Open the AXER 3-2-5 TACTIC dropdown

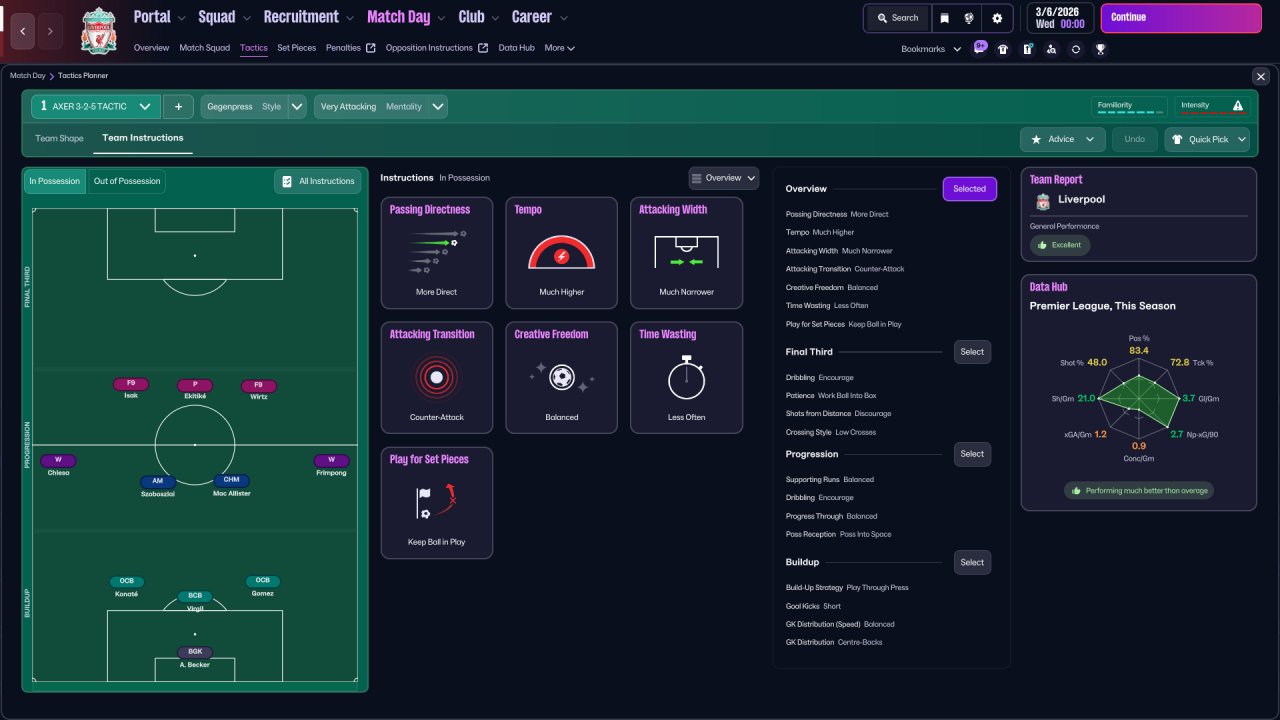(x=96, y=107)
